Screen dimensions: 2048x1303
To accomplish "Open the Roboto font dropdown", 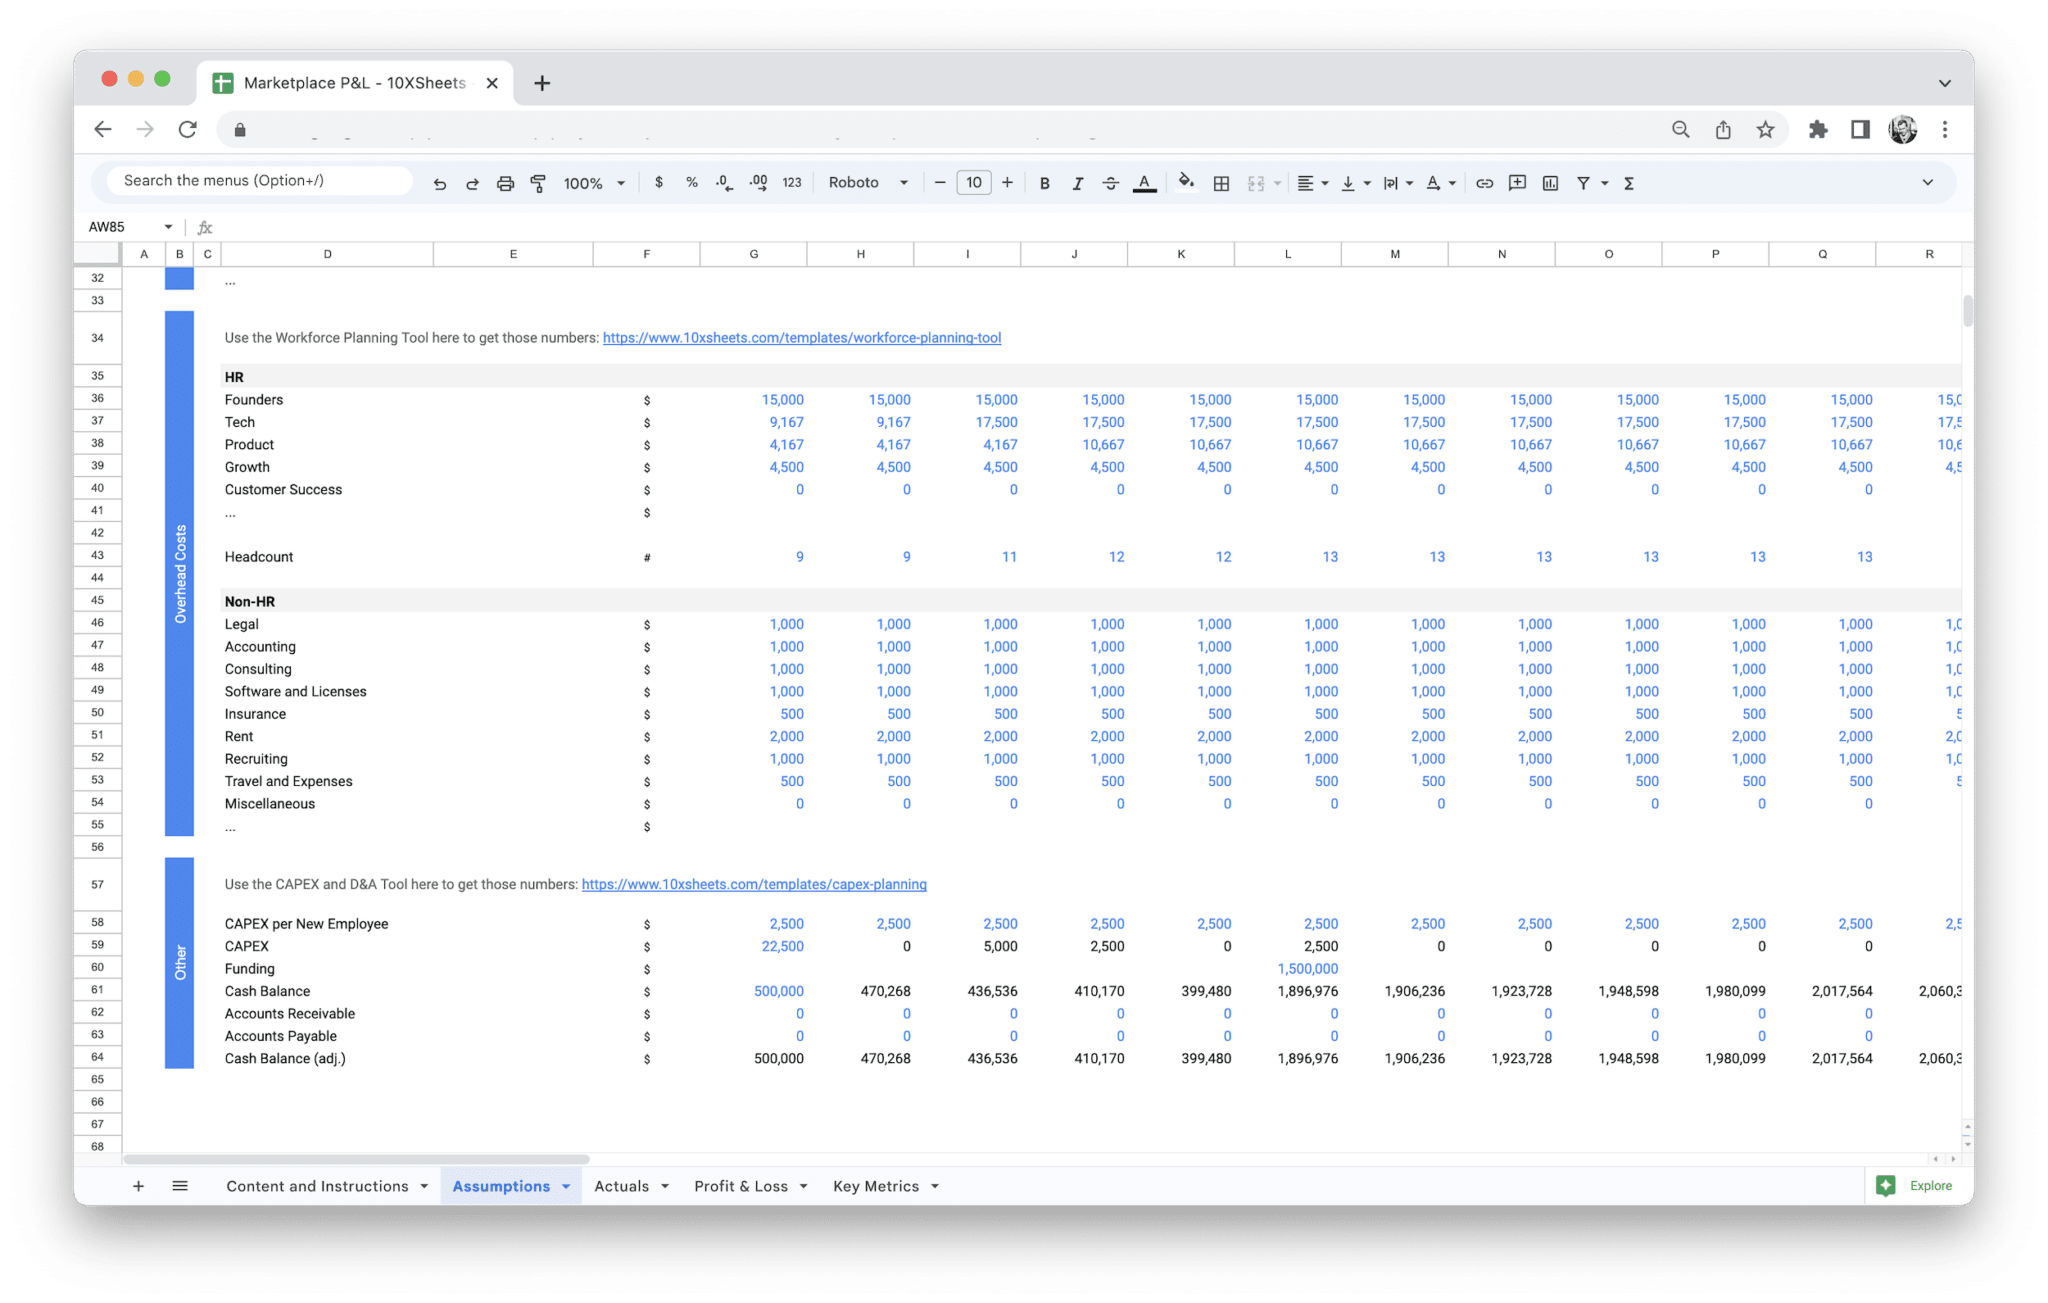I will point(866,183).
